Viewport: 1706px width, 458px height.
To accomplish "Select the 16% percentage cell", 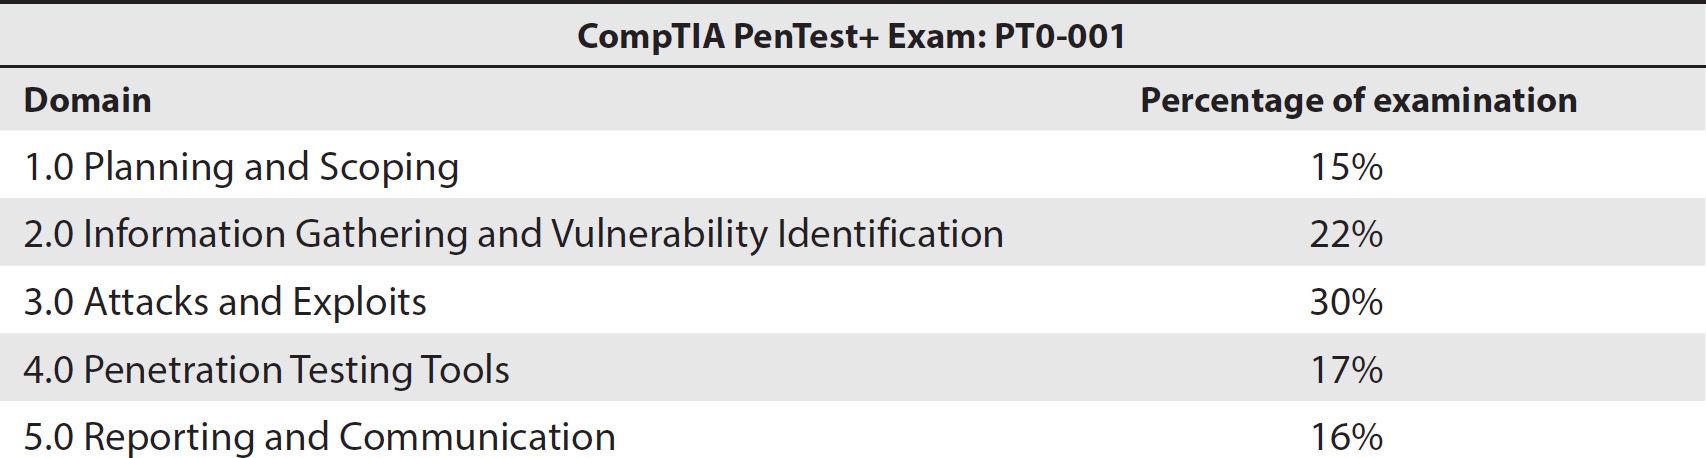I will pyautogui.click(x=1346, y=437).
